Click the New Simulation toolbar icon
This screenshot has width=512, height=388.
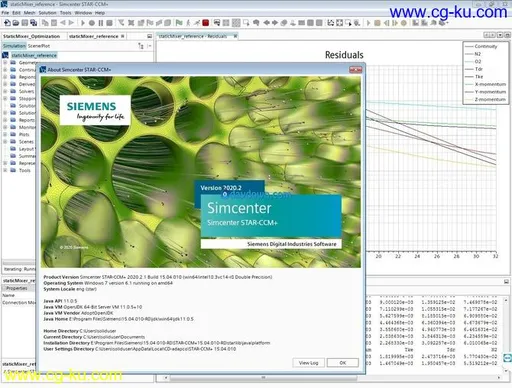7,23
